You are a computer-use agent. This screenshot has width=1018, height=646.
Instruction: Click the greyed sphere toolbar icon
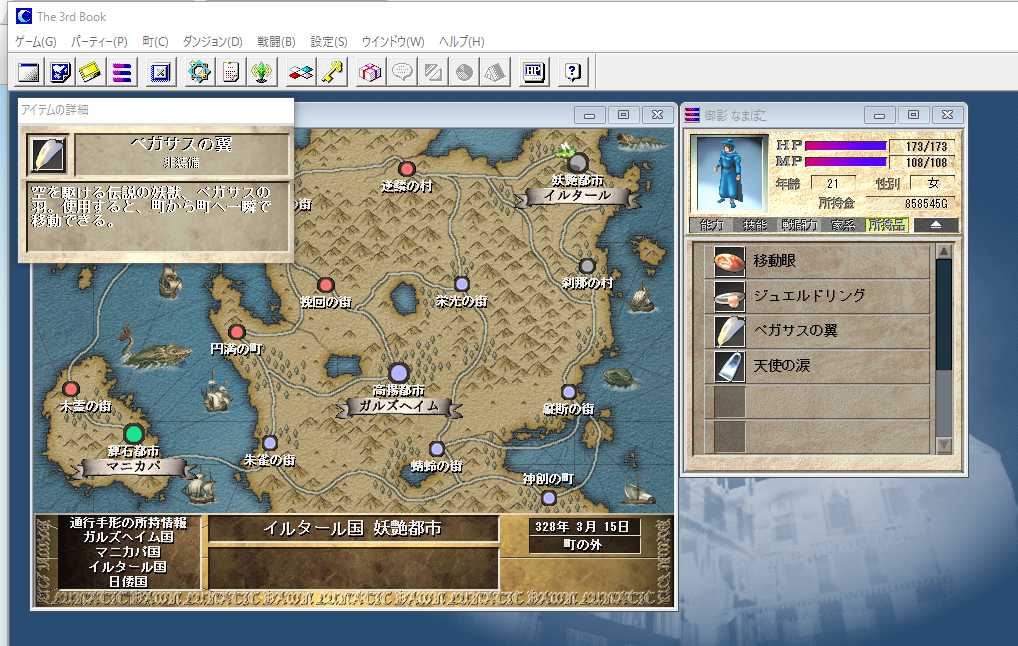pos(464,72)
